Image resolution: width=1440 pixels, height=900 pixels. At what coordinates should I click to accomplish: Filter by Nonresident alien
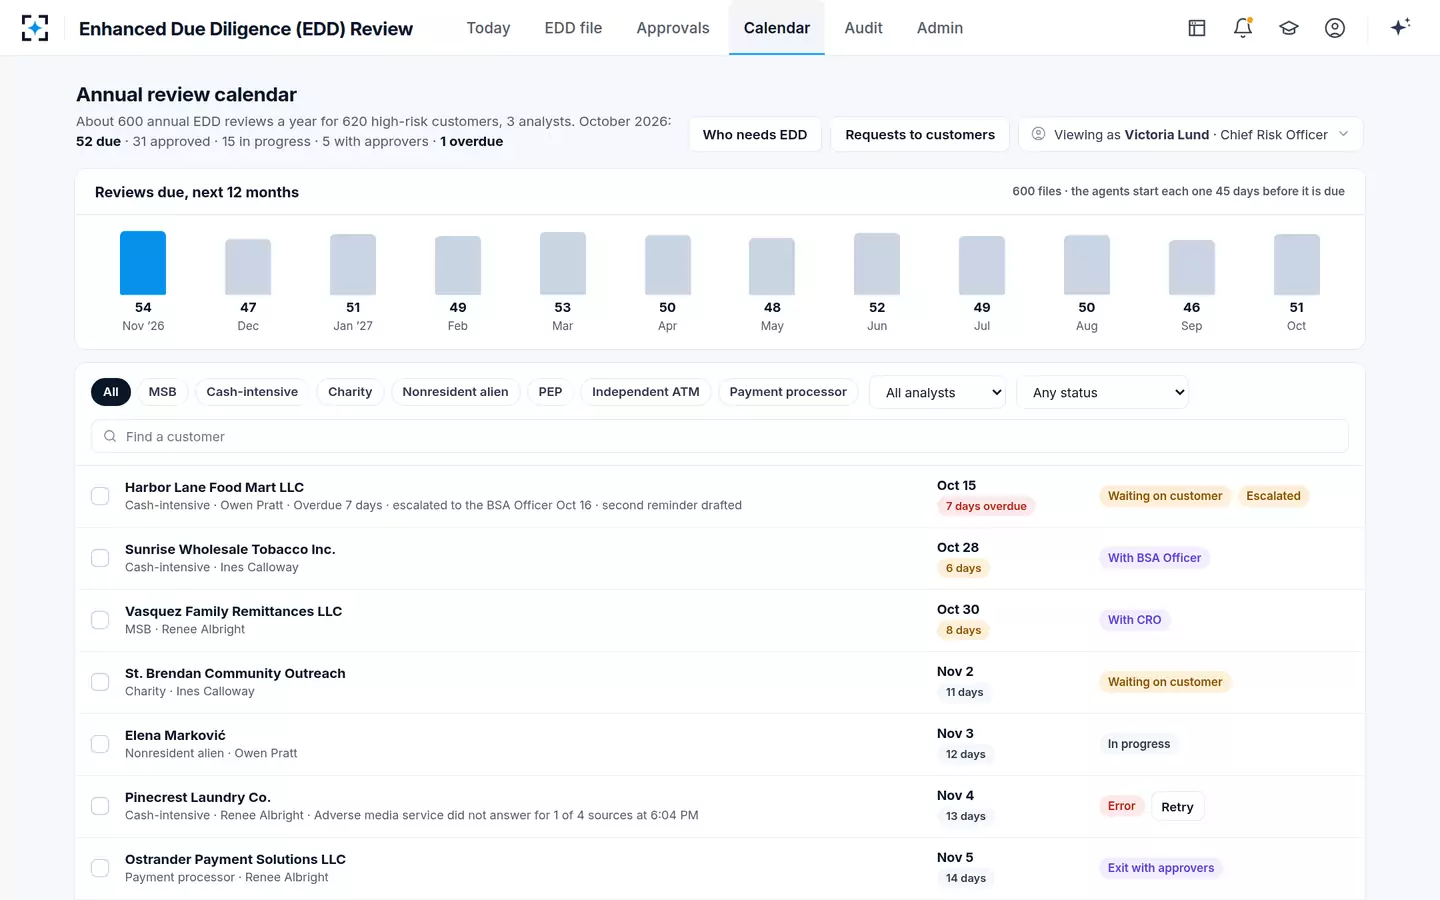tap(455, 392)
